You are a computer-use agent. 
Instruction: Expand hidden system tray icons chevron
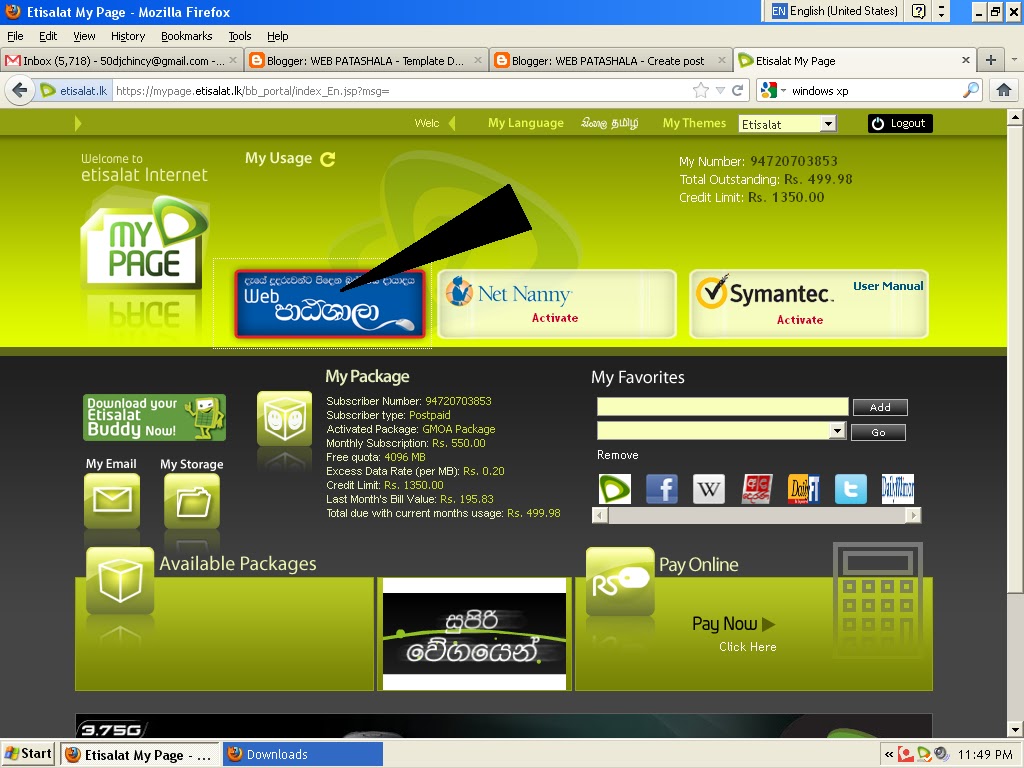(889, 754)
